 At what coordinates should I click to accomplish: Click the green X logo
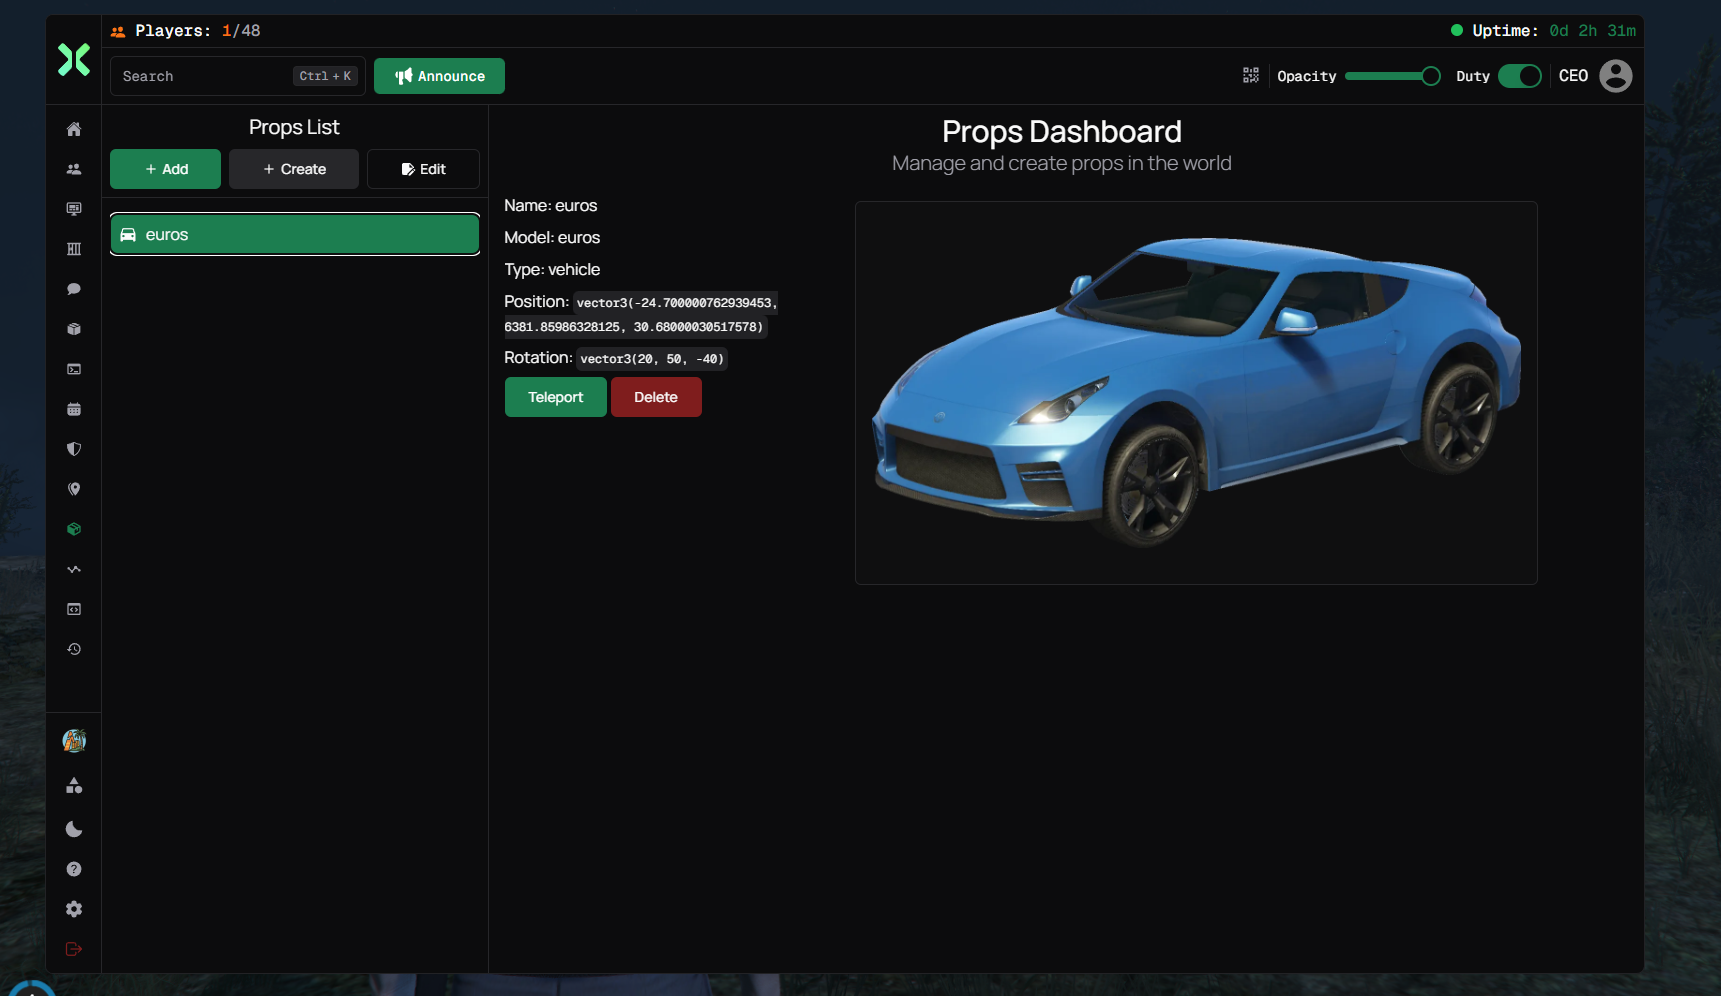(x=74, y=60)
